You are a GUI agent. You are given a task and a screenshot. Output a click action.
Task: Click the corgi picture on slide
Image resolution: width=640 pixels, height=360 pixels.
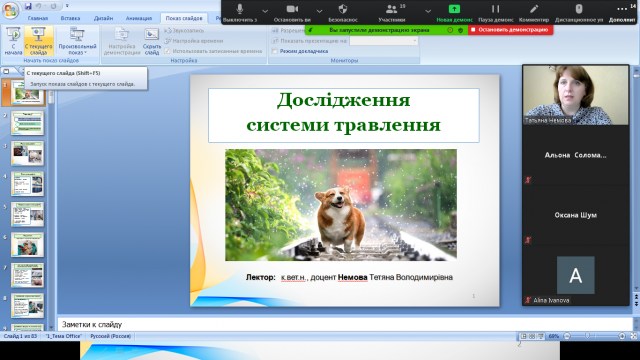coord(341,205)
